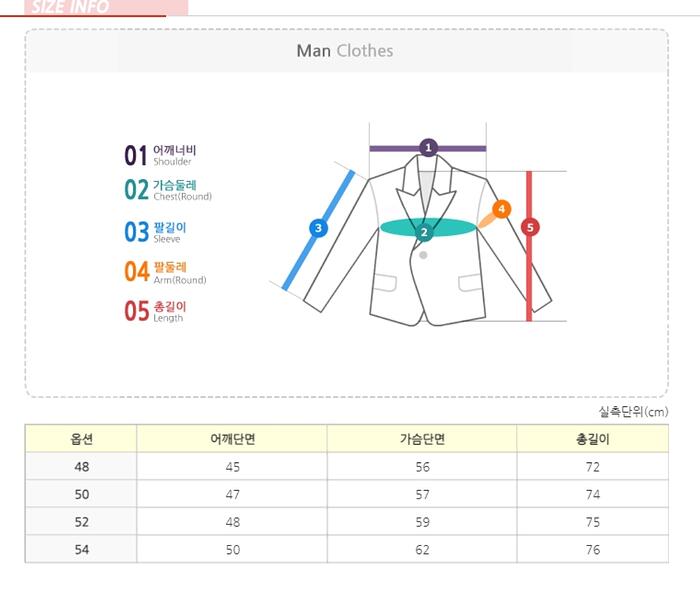Click the blue sleeve marker 3
Image resolution: width=700 pixels, height=610 pixels.
318,228
